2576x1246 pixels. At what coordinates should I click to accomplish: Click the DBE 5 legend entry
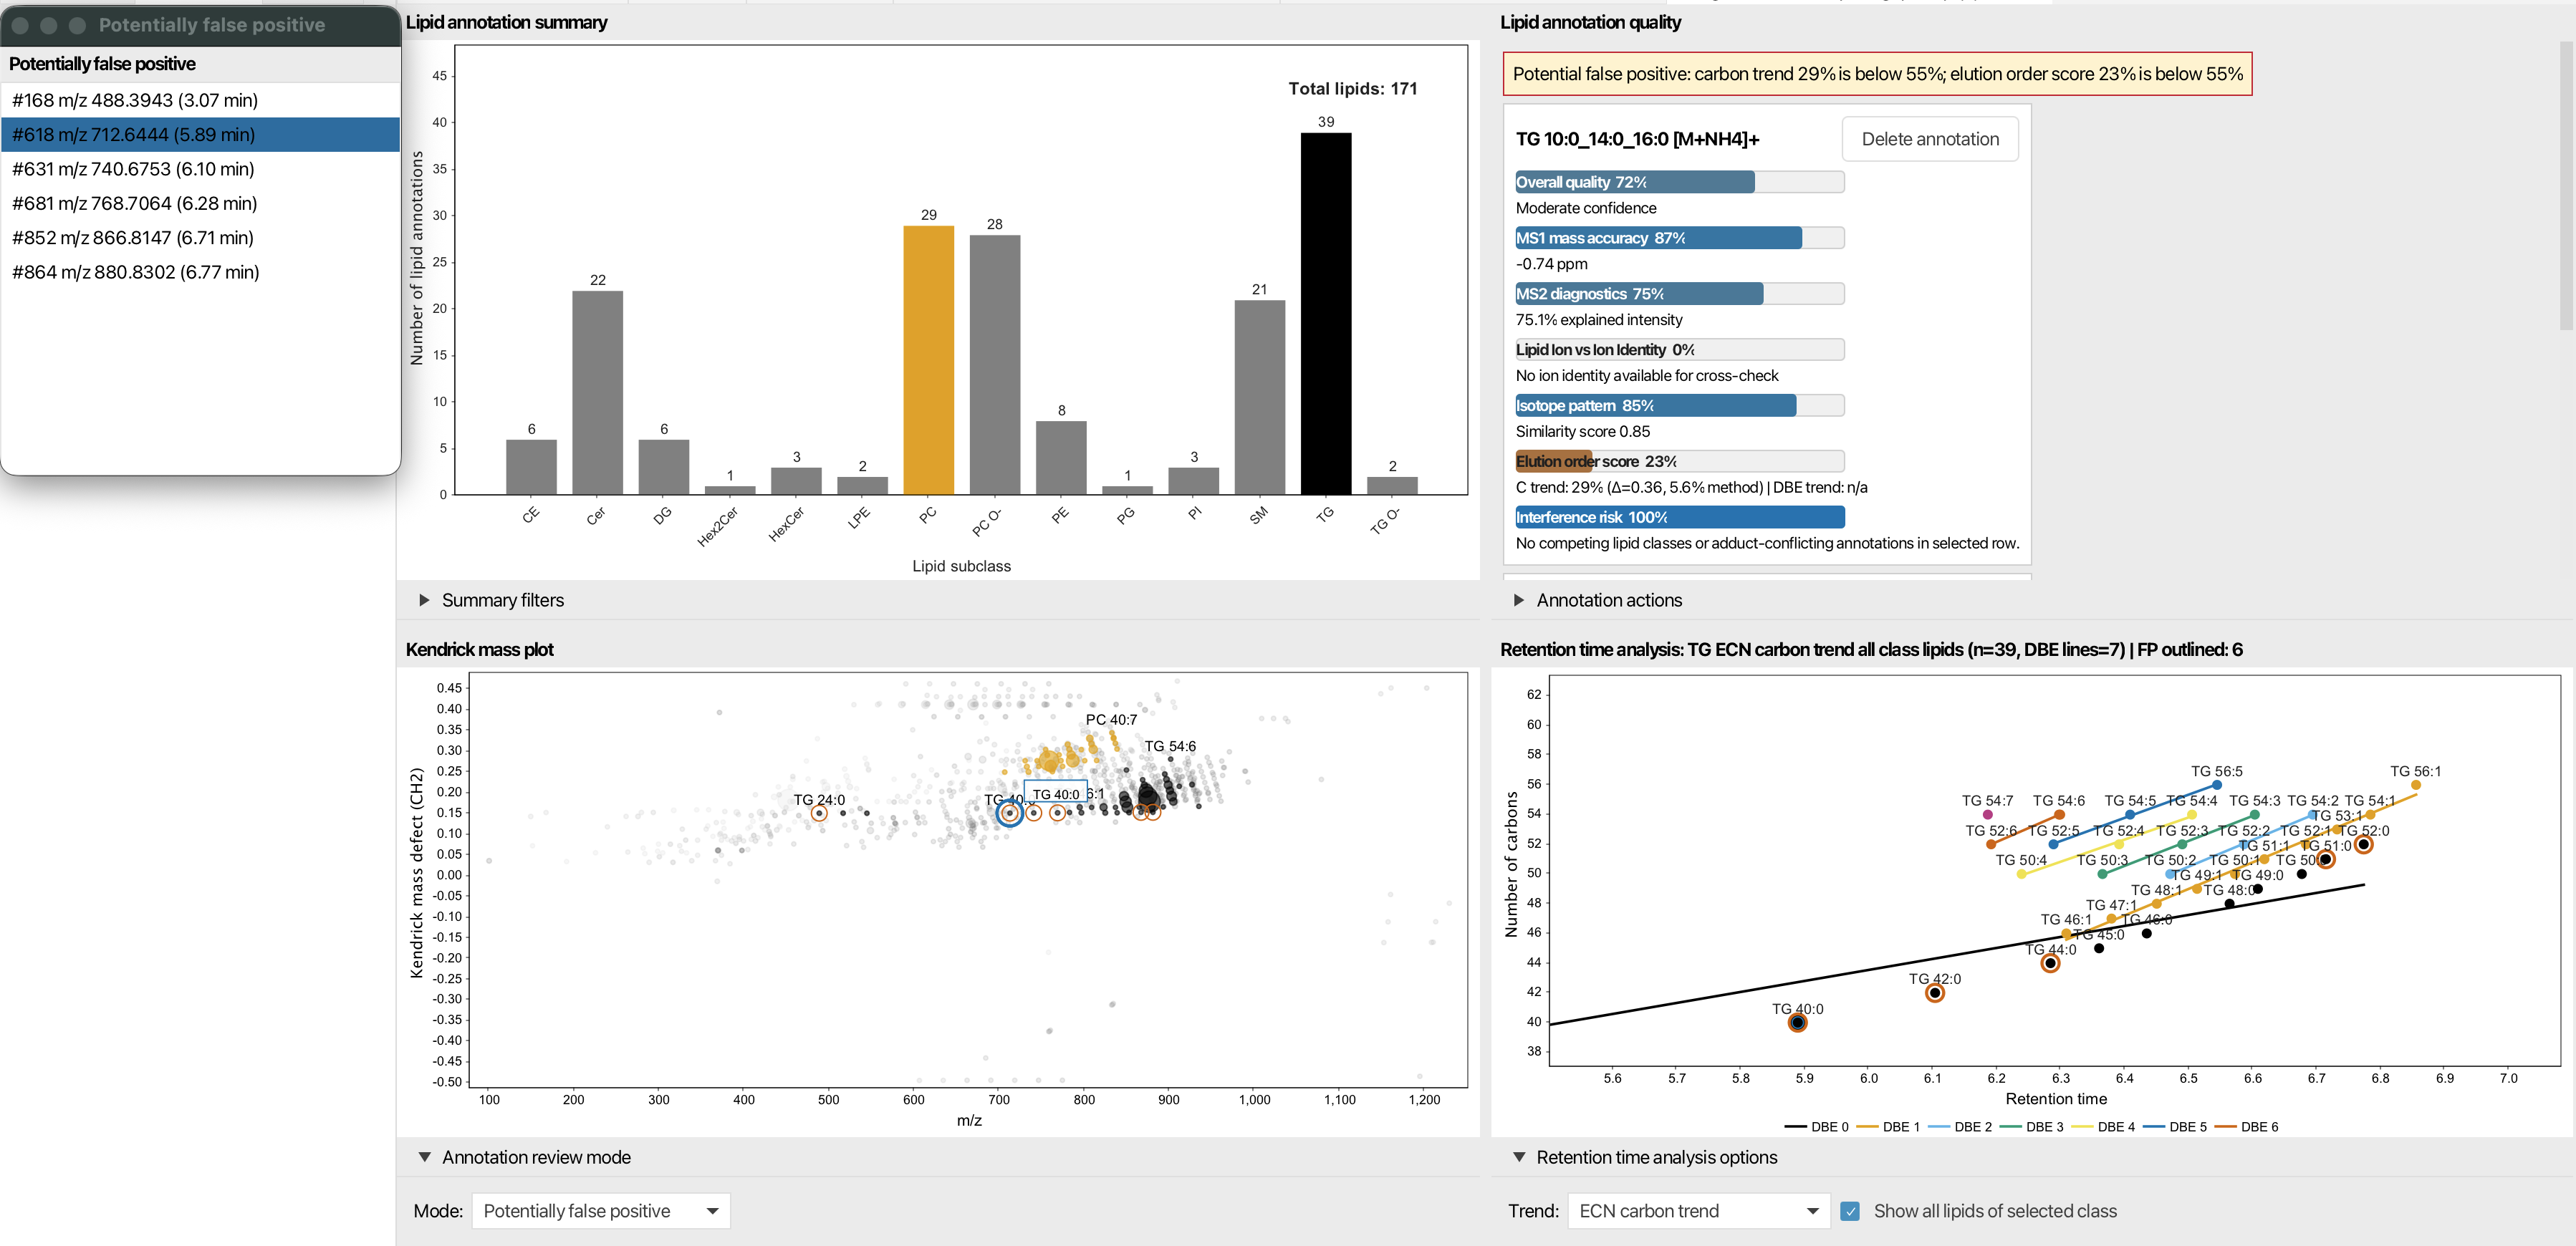click(2175, 1127)
